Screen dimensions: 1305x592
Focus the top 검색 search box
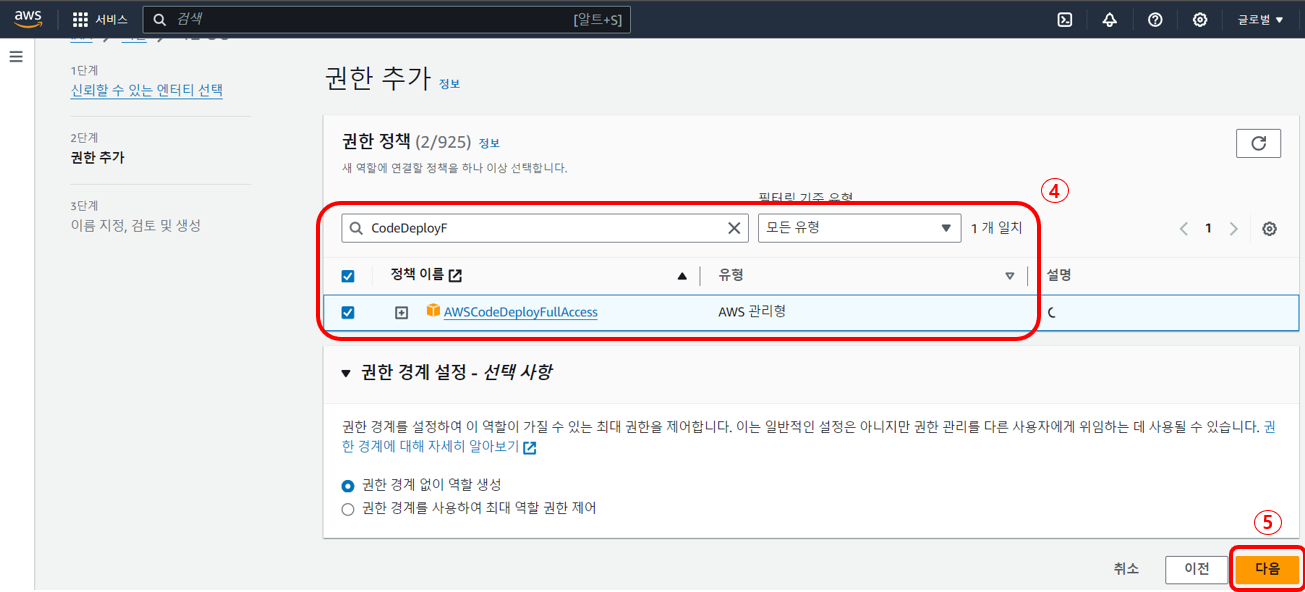[386, 20]
